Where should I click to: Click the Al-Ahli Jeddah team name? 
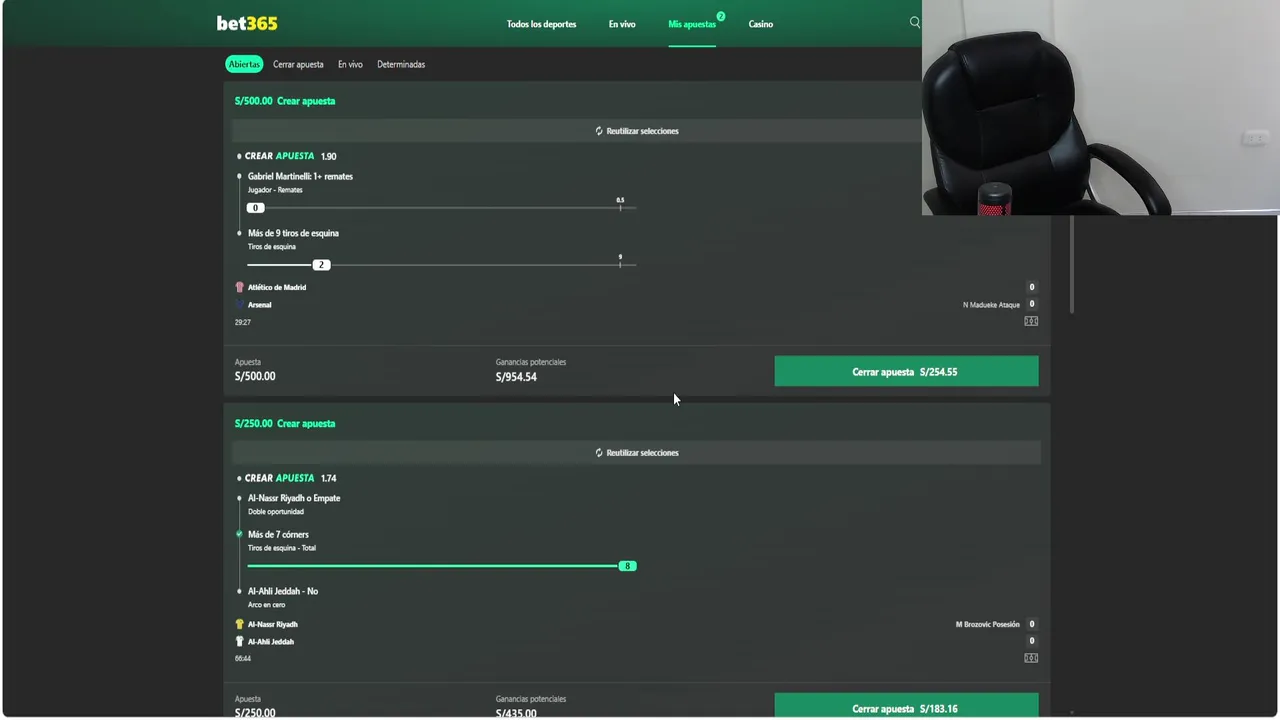271,641
